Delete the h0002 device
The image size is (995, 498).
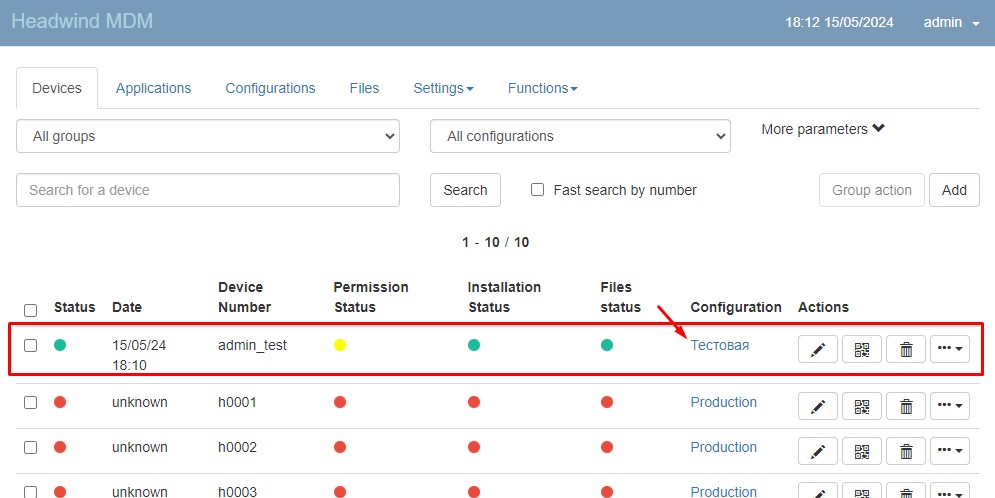click(906, 451)
